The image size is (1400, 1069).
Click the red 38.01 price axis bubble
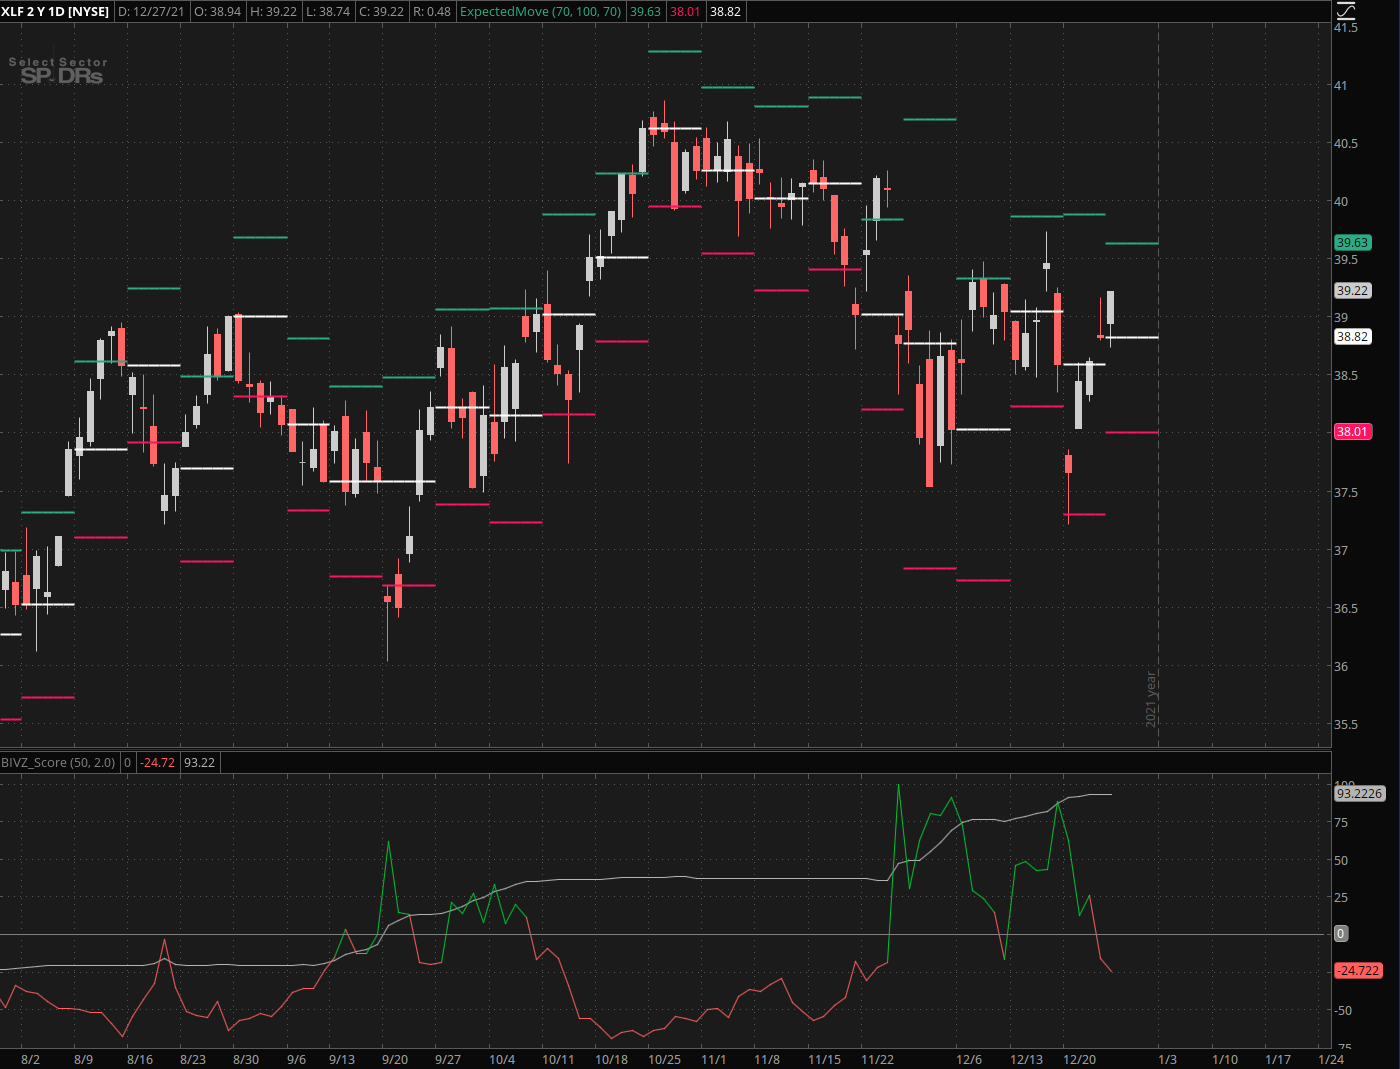1352,432
